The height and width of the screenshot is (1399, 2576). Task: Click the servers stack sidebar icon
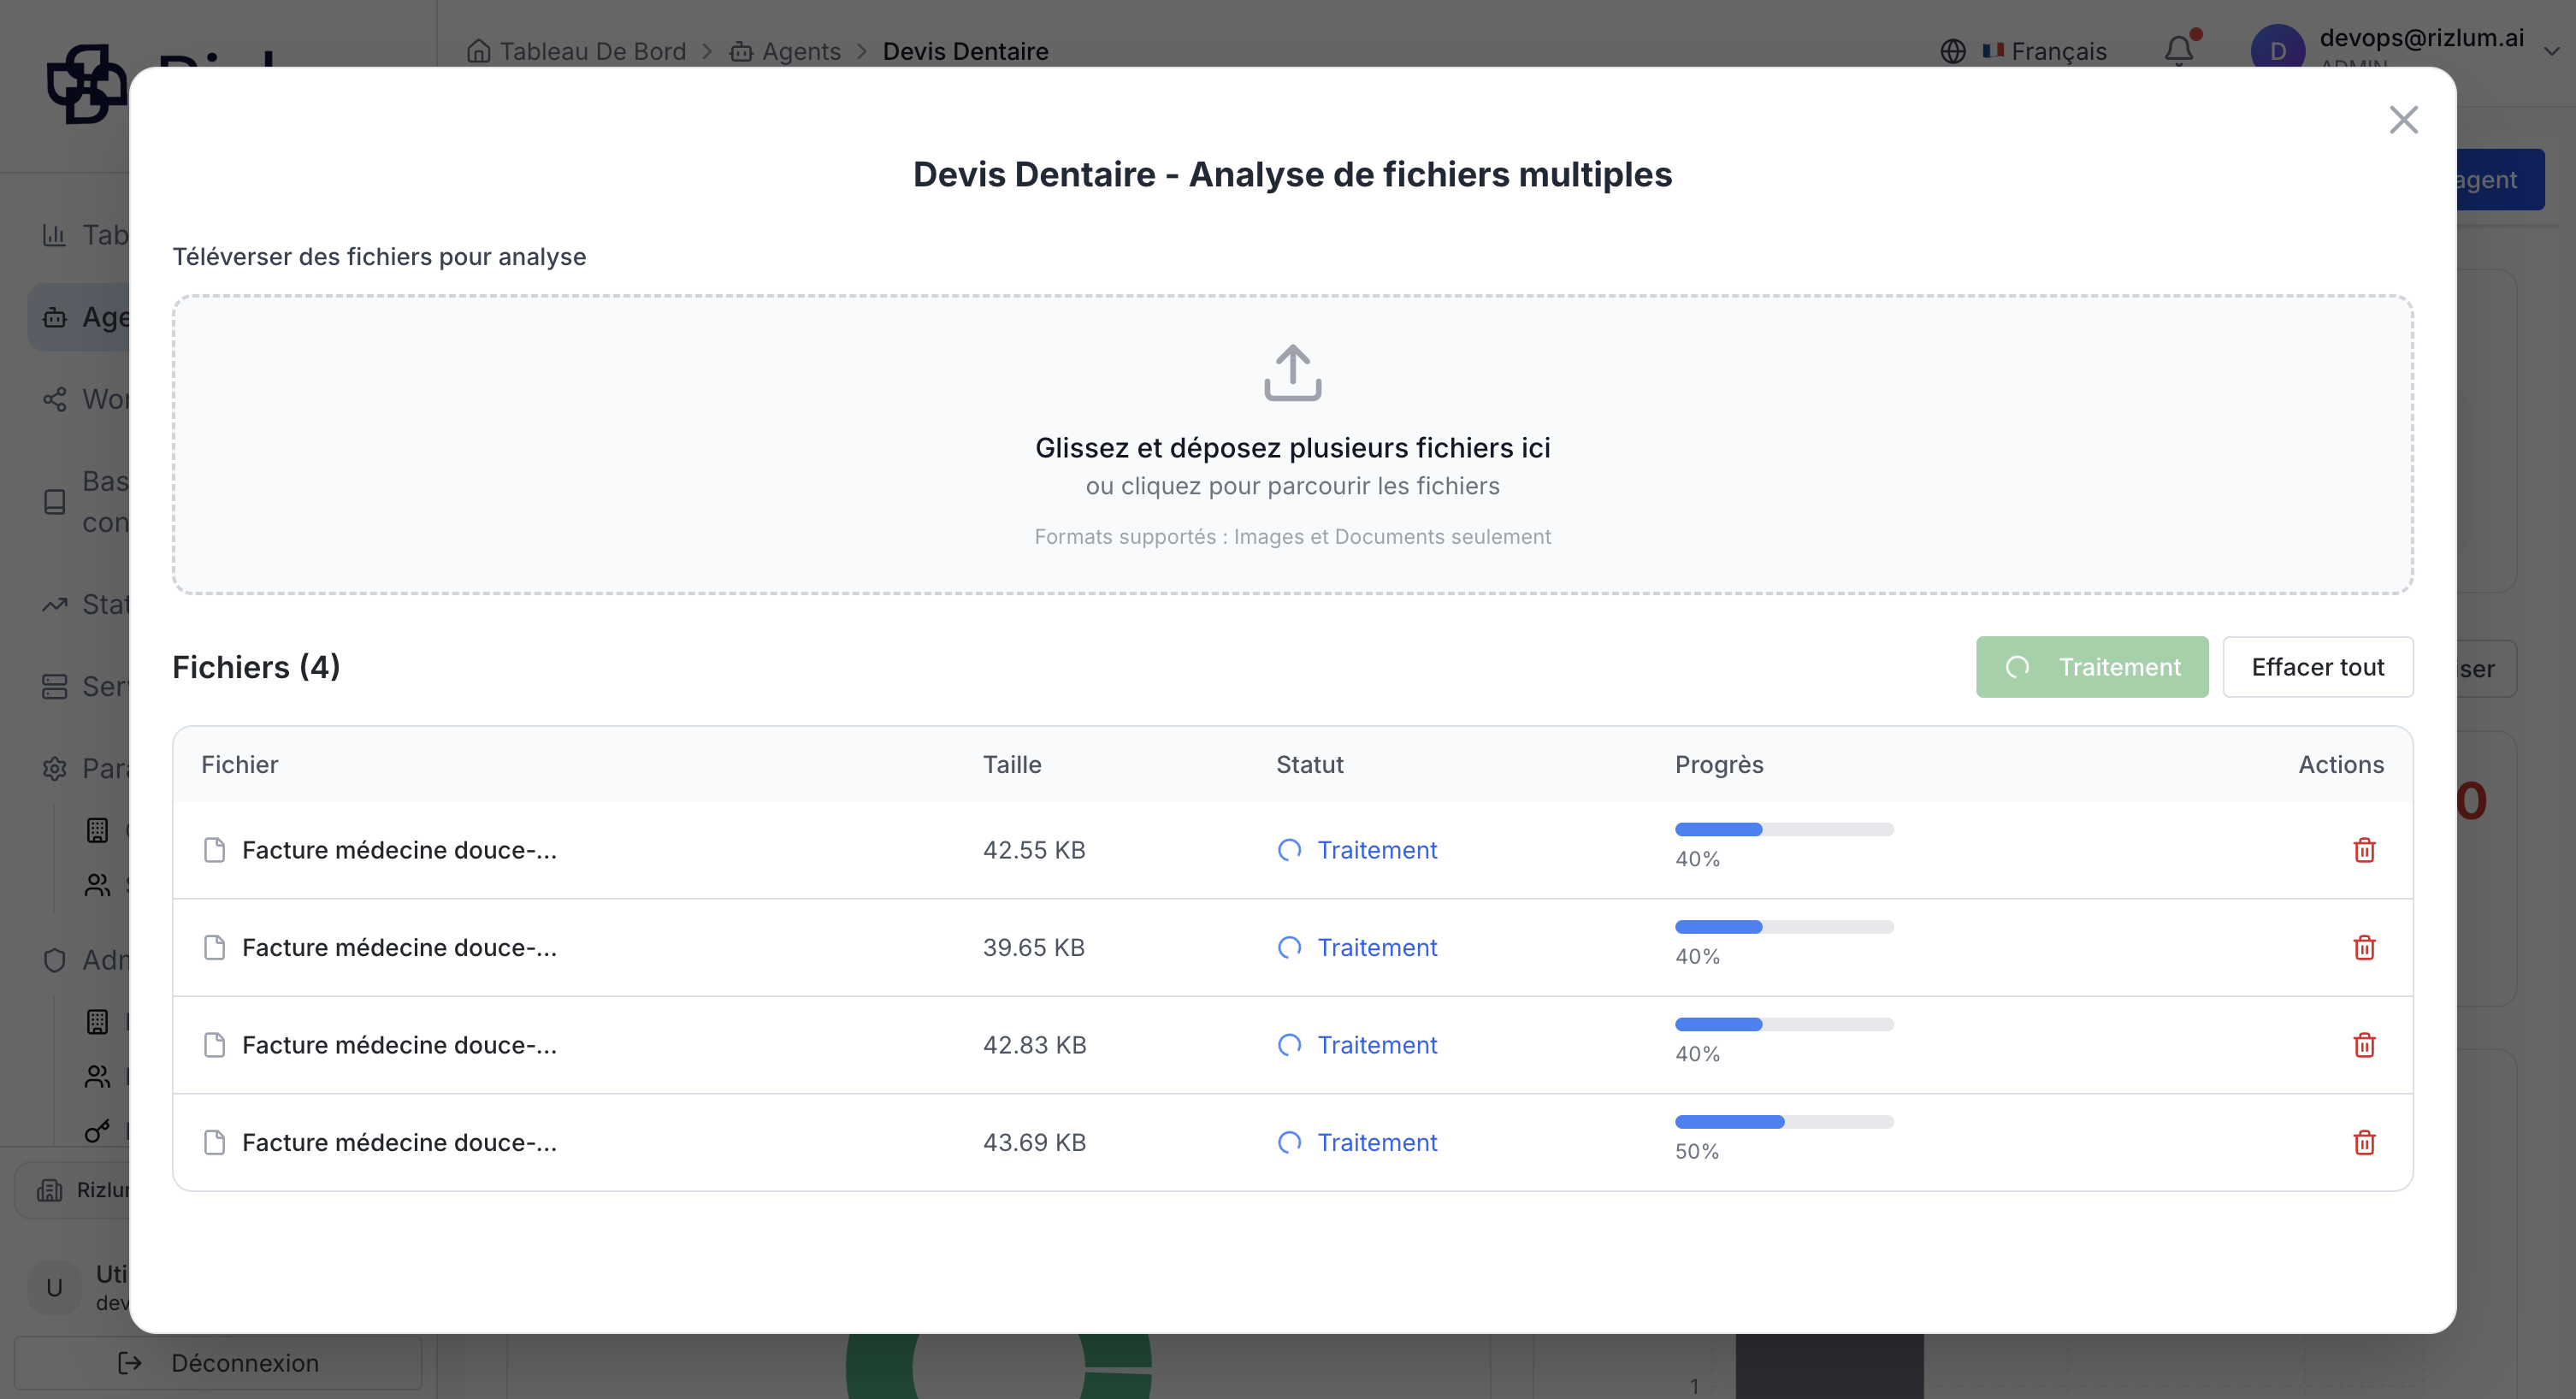(x=54, y=686)
